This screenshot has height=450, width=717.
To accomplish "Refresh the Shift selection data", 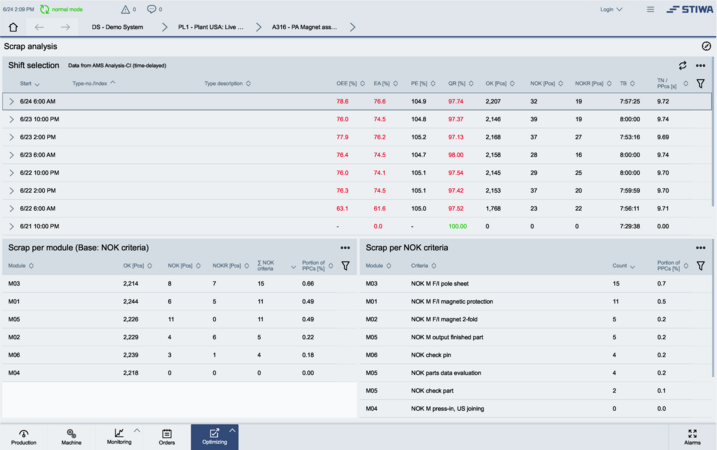I will point(683,65).
